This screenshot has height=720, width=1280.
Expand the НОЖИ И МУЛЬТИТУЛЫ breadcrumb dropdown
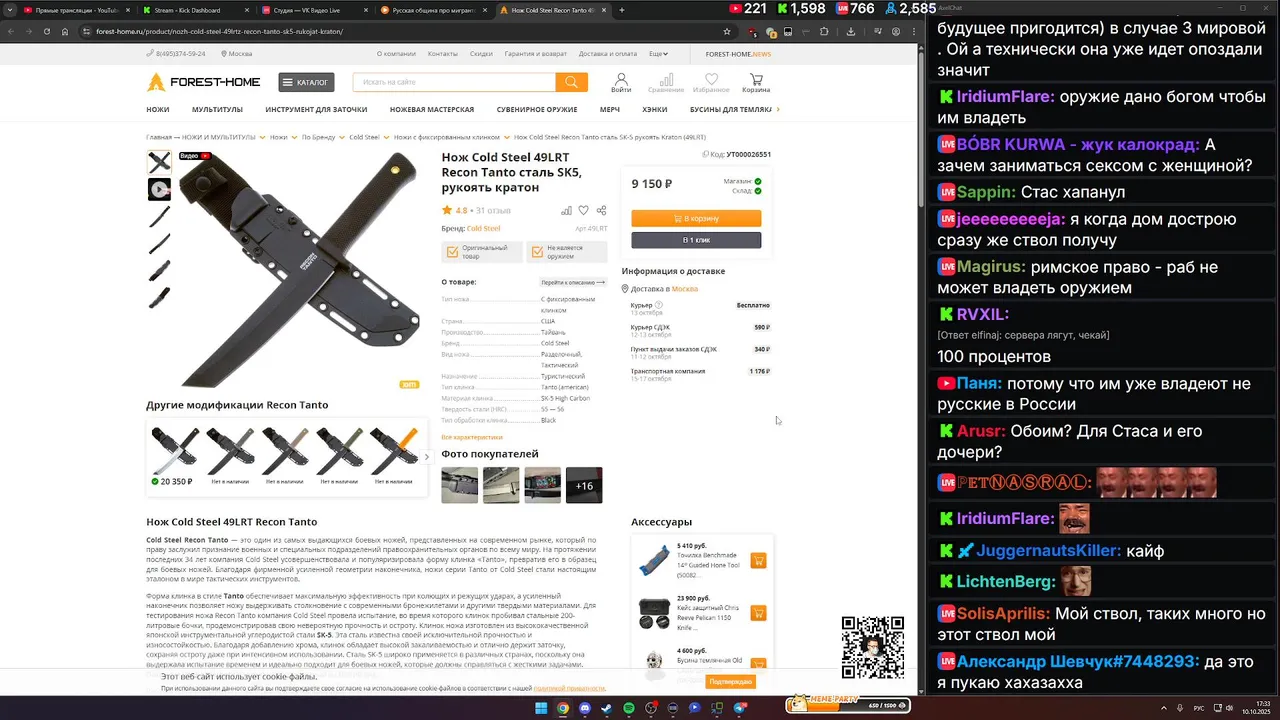pyautogui.click(x=263, y=137)
